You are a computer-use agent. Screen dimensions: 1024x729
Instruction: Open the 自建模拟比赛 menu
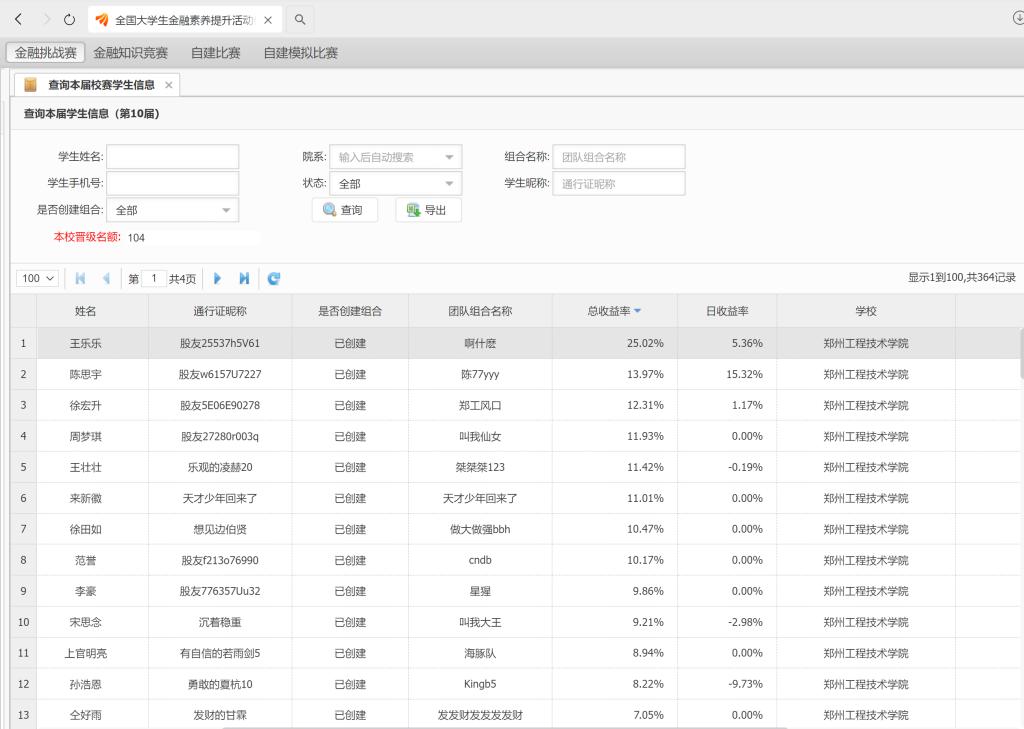pyautogui.click(x=300, y=53)
